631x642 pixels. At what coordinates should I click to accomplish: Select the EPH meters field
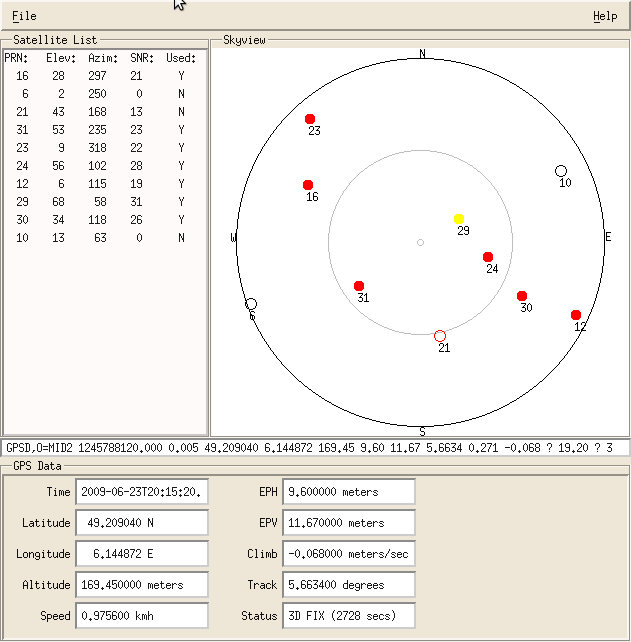coord(348,492)
